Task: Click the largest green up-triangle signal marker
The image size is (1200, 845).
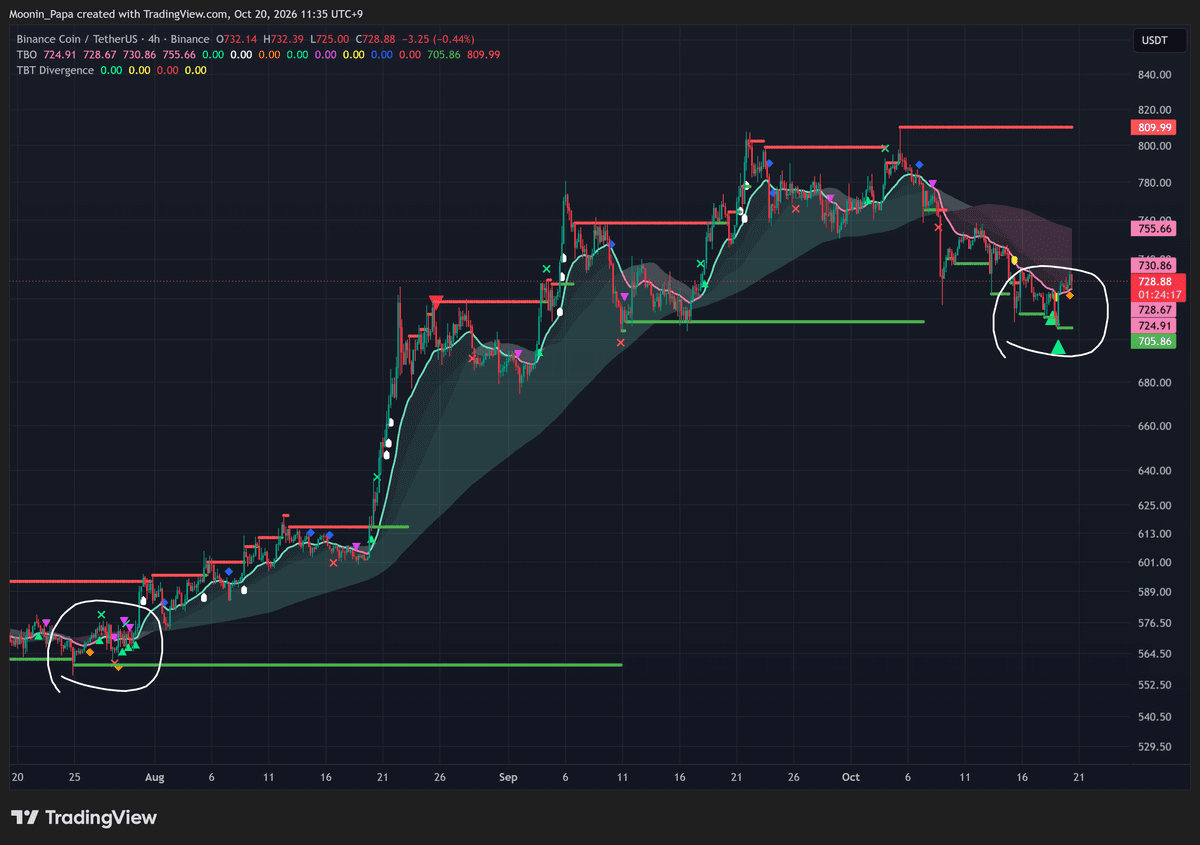Action: coord(1059,347)
